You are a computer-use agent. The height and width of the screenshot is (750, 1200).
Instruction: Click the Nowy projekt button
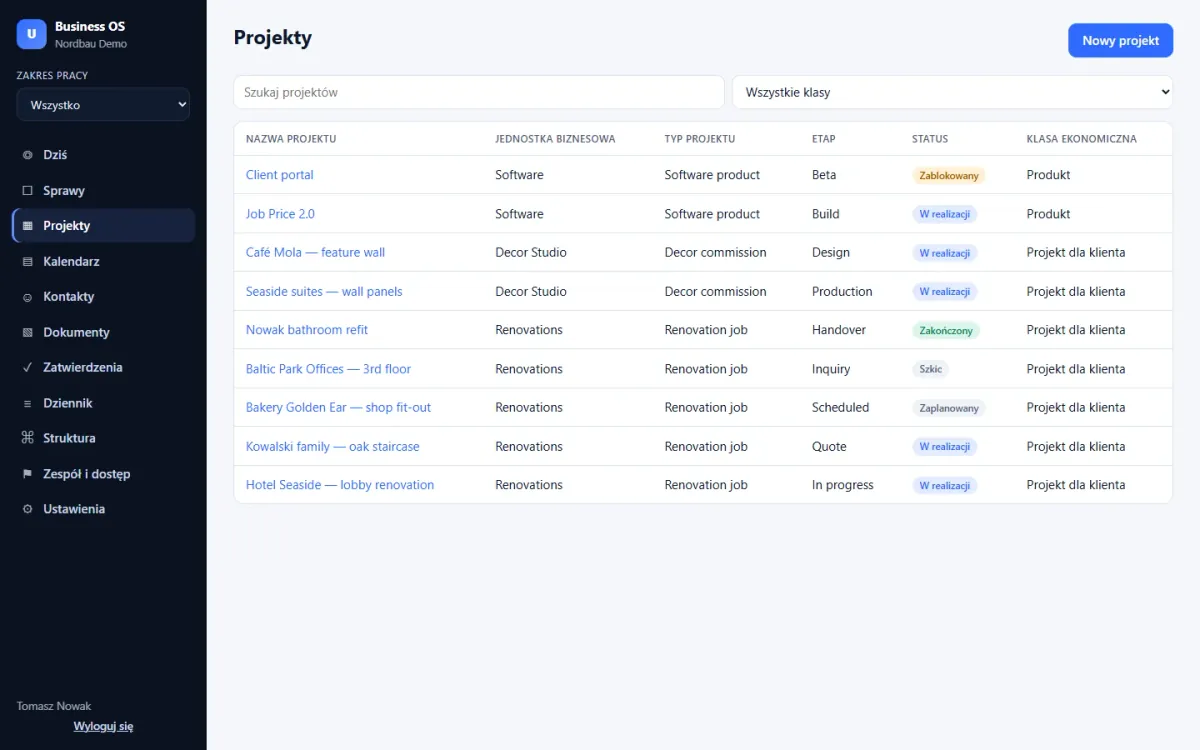(x=1120, y=41)
